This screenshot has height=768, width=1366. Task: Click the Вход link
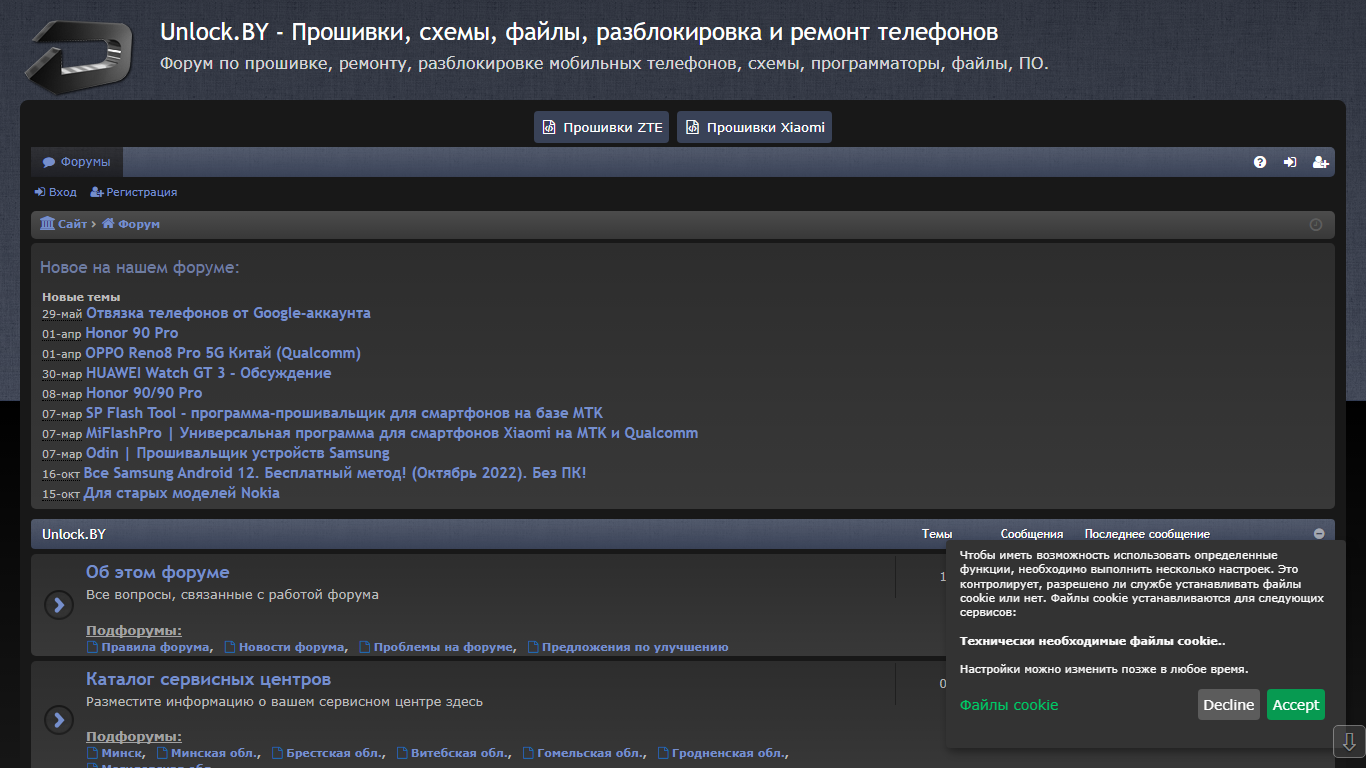click(x=55, y=192)
